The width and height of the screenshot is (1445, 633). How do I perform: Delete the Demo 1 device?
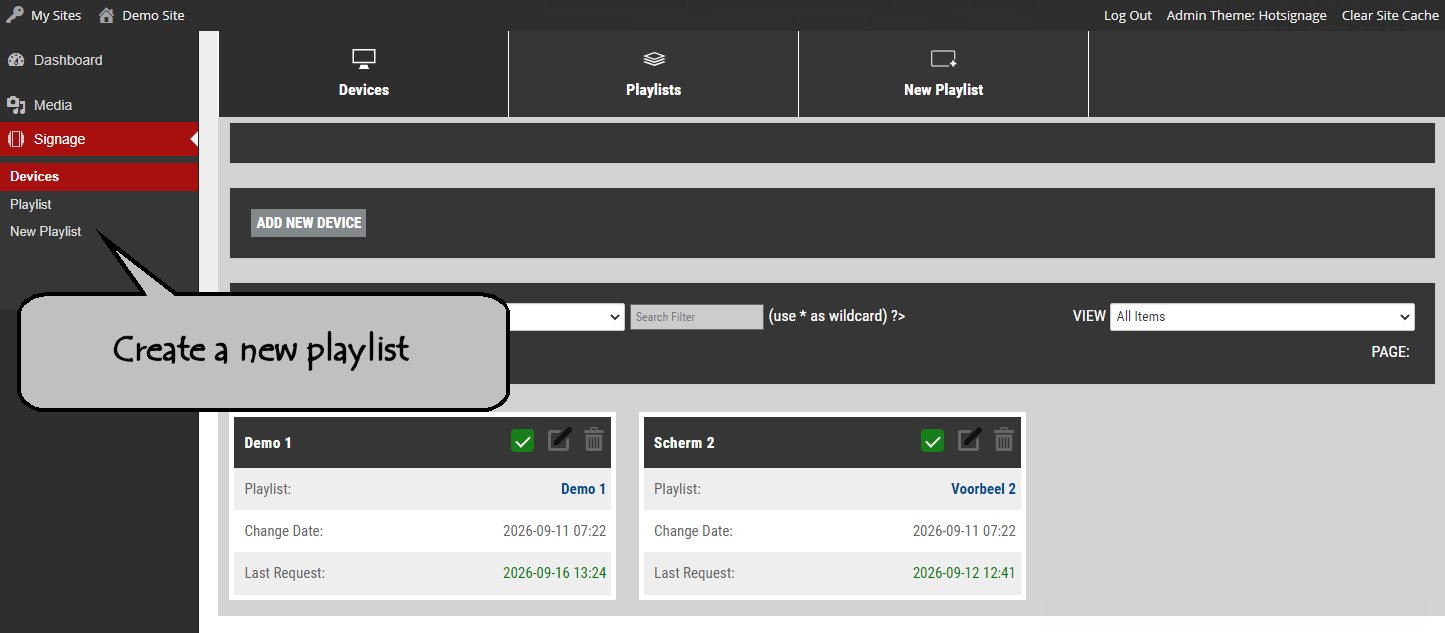[x=594, y=440]
